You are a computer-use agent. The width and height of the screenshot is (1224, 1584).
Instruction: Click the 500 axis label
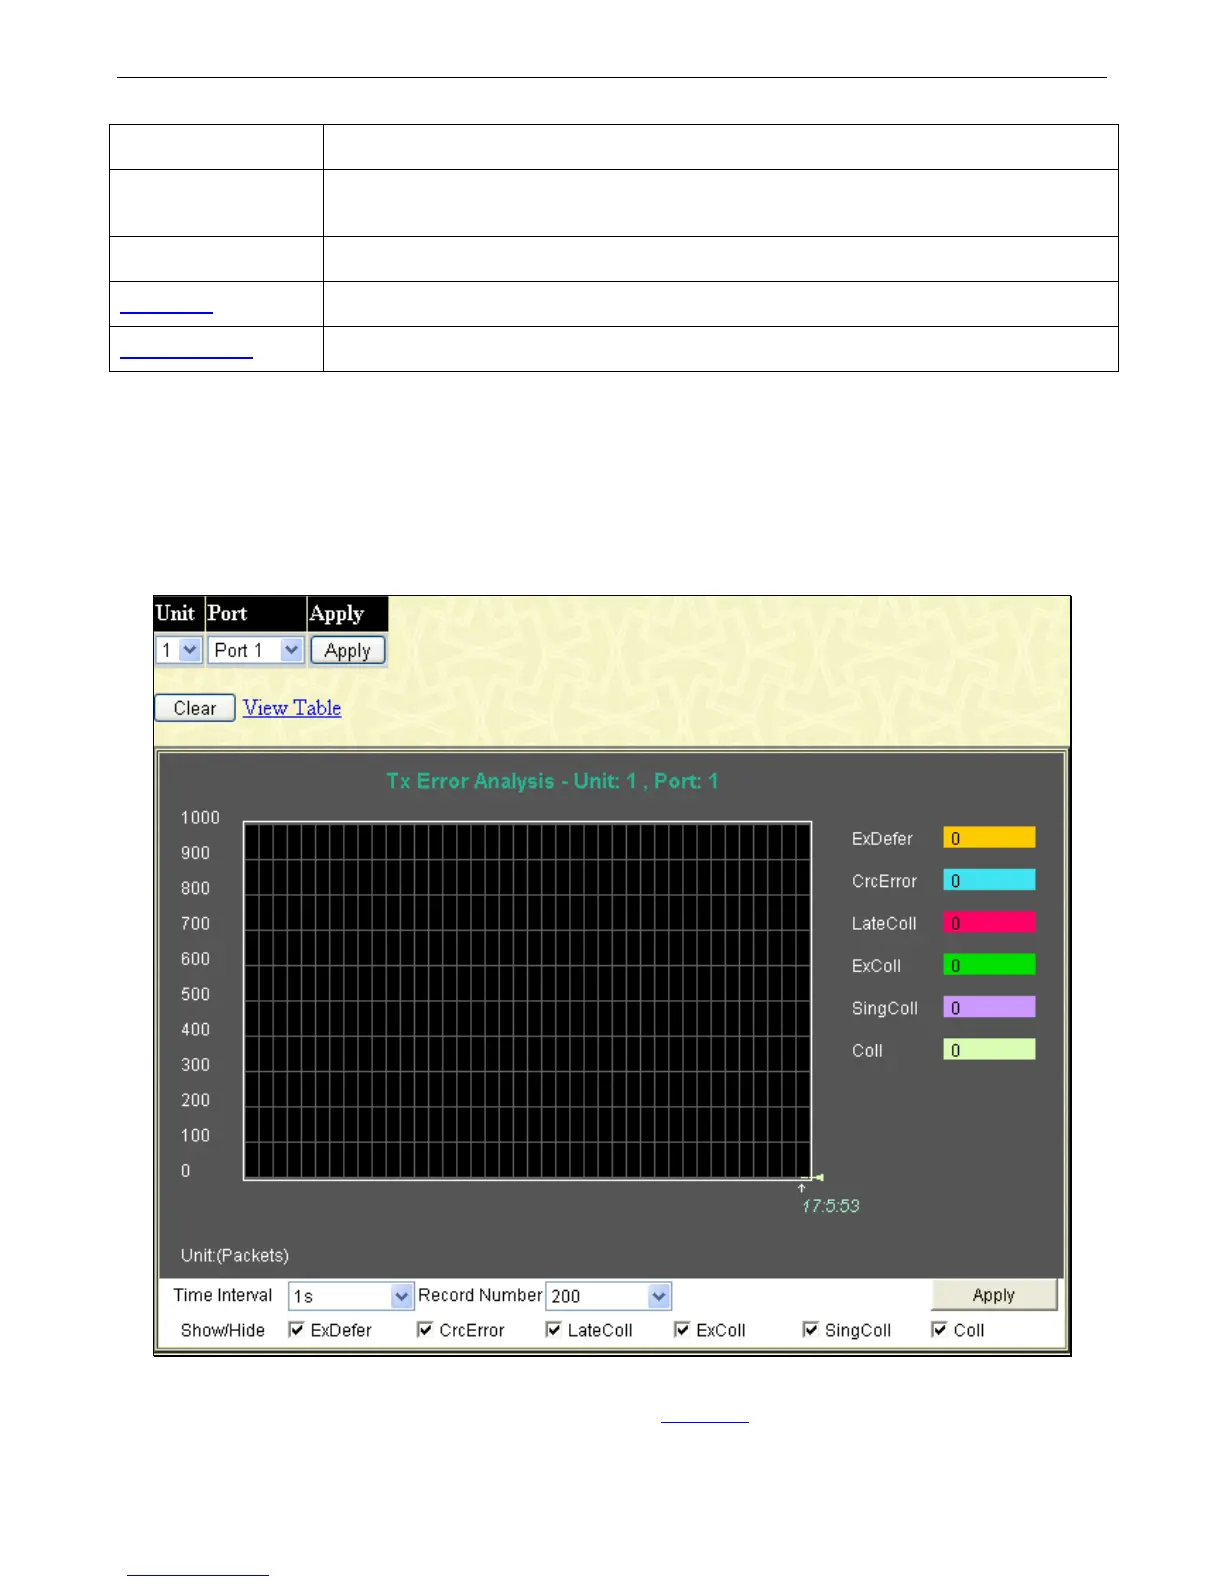pyautogui.click(x=195, y=994)
